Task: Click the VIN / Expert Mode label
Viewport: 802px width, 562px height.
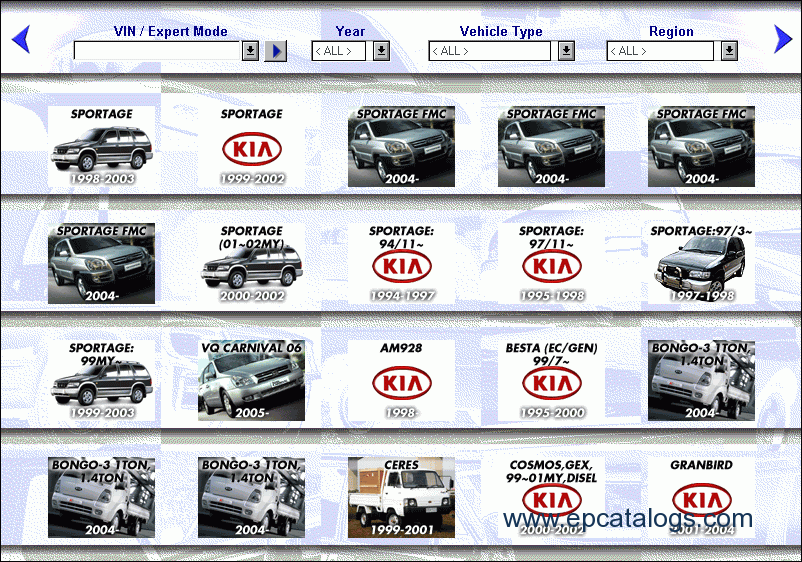Action: (170, 31)
